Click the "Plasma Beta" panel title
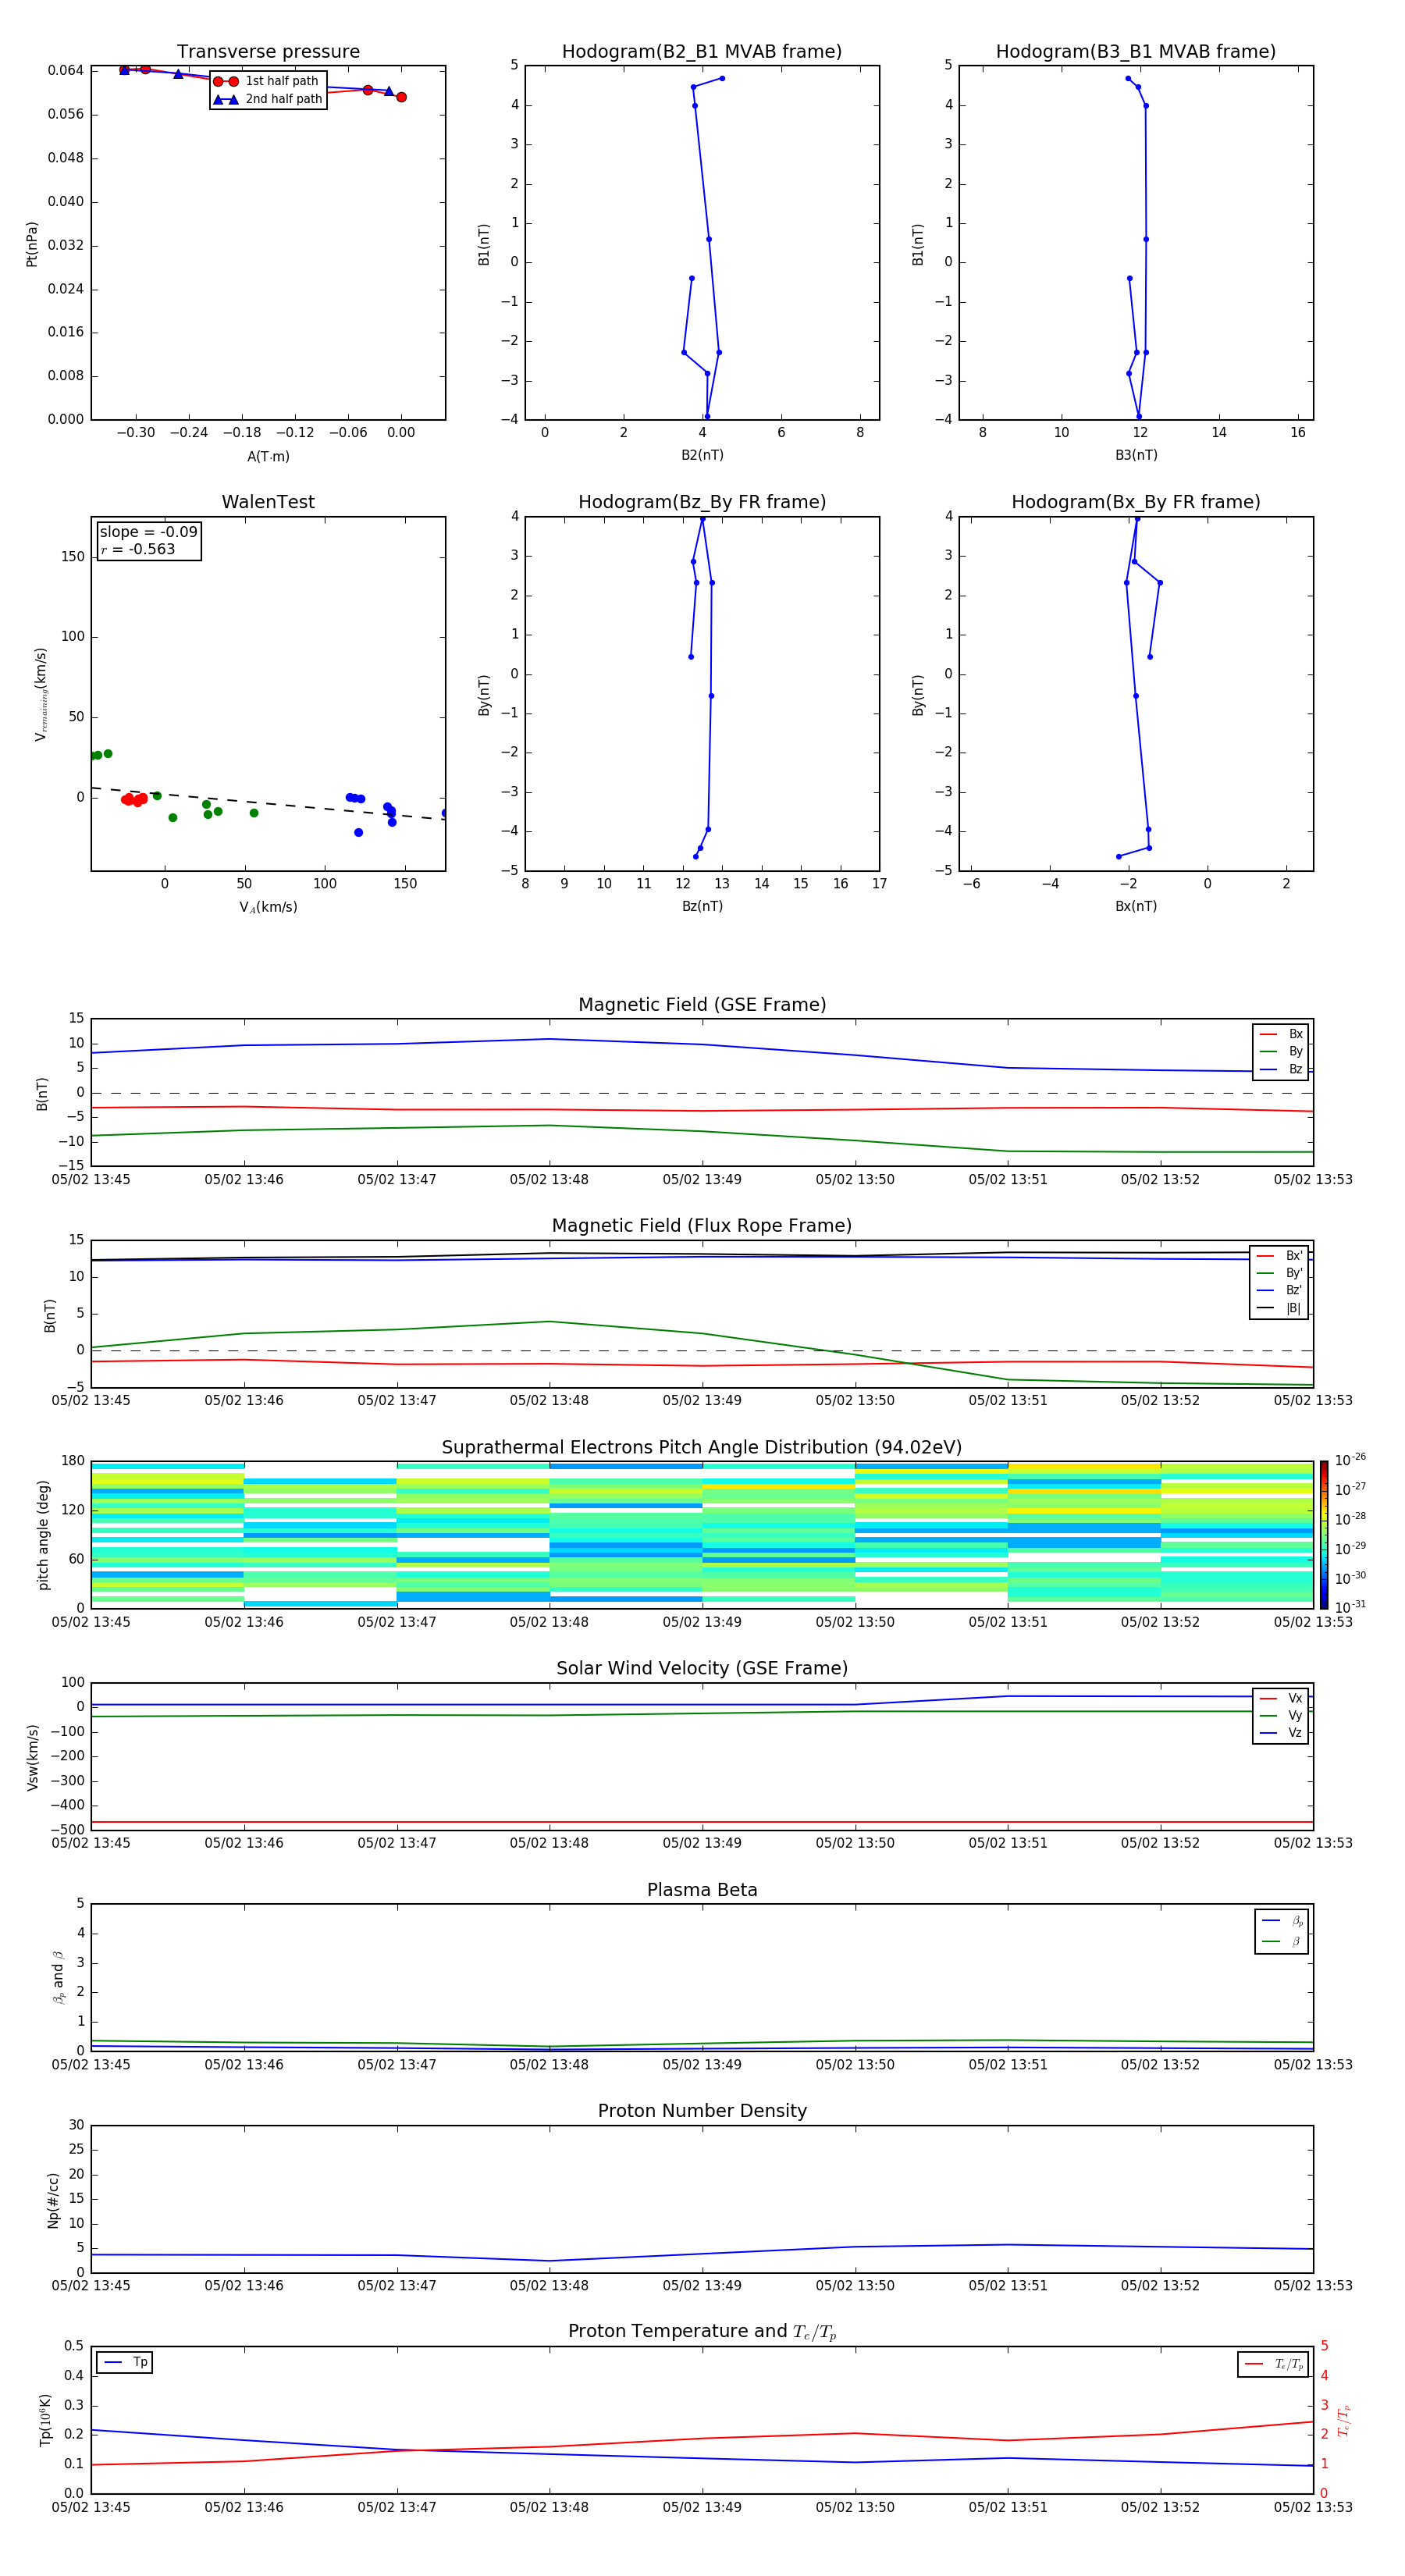Image resolution: width=1405 pixels, height=2576 pixels. 702,1890
